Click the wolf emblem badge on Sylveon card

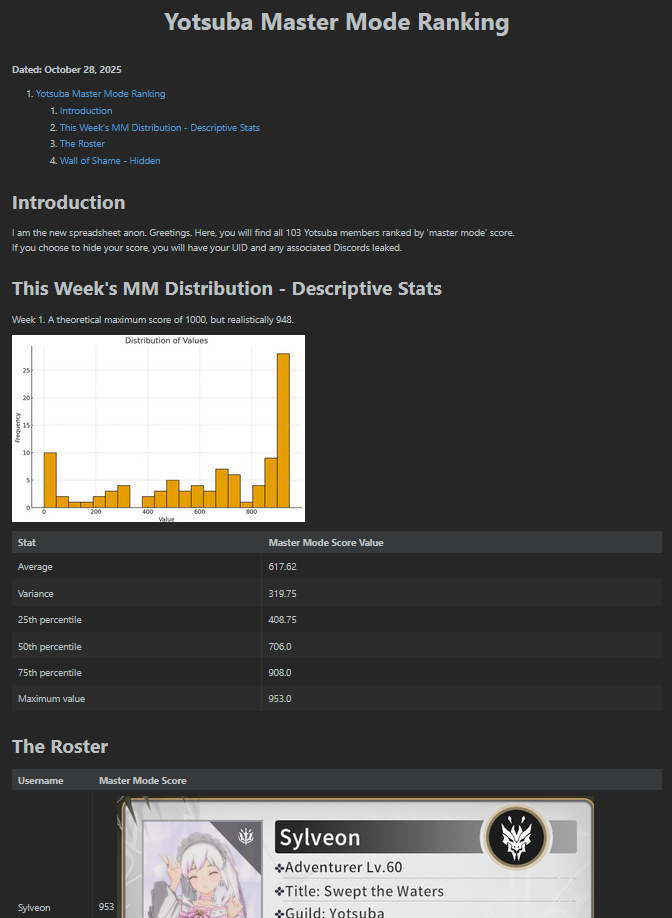click(x=516, y=837)
